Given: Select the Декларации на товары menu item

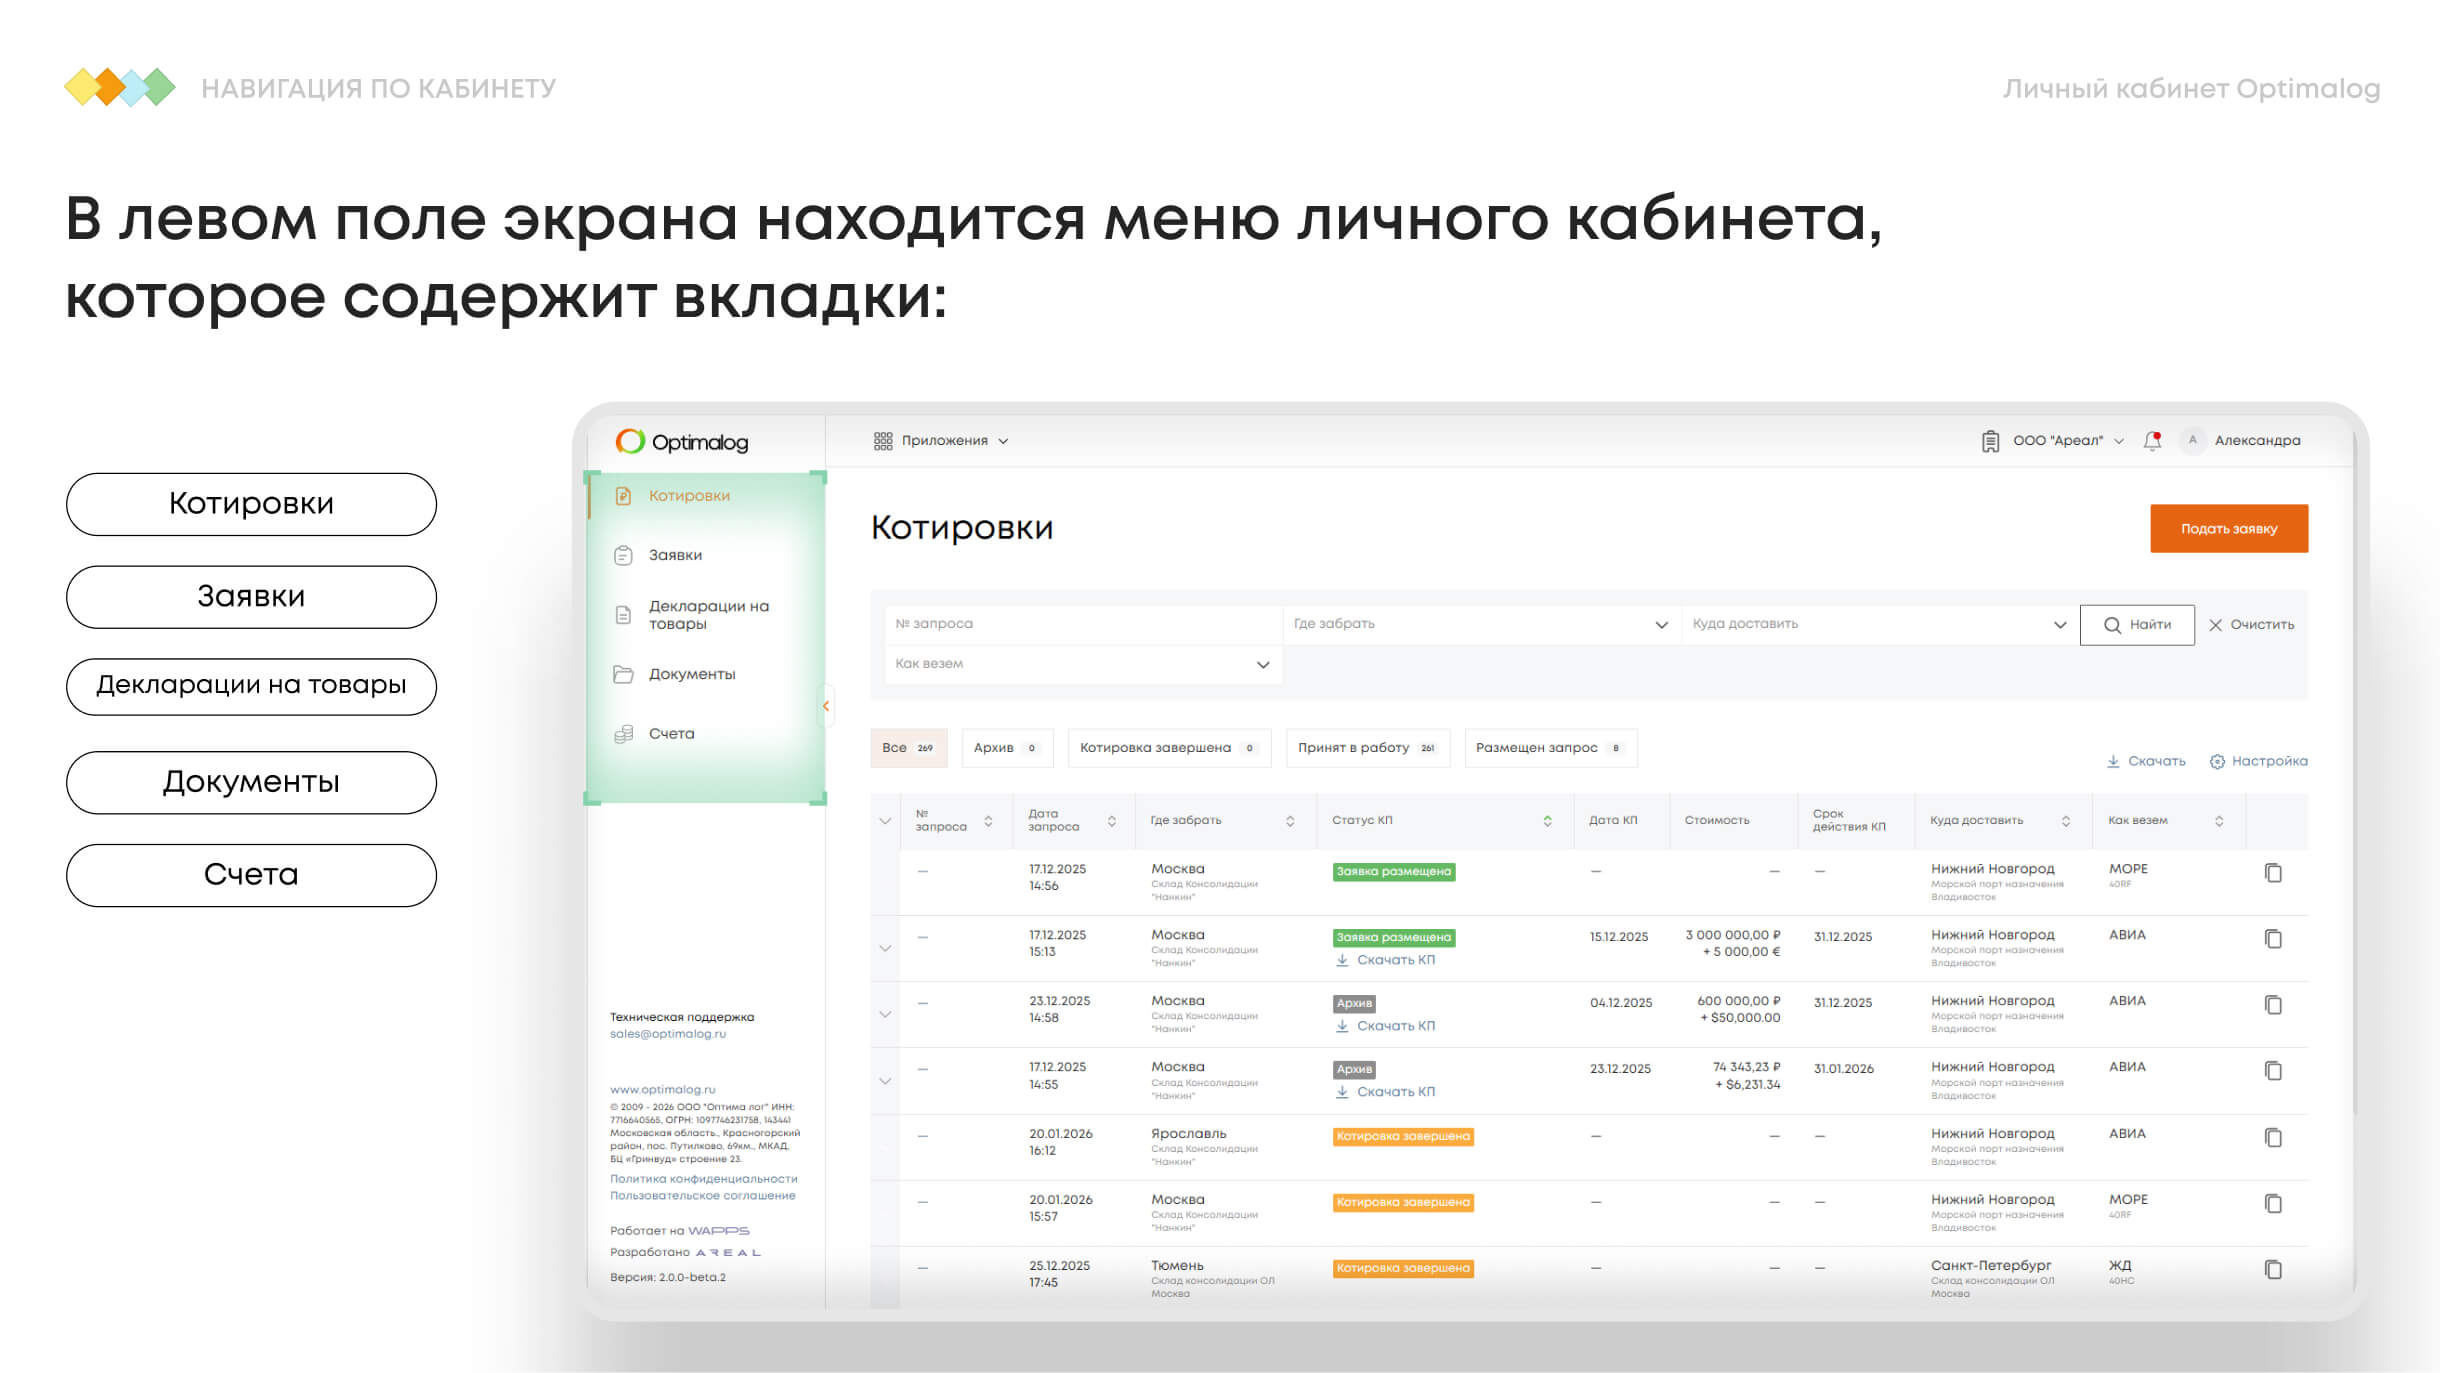Looking at the screenshot, I should (x=708, y=615).
